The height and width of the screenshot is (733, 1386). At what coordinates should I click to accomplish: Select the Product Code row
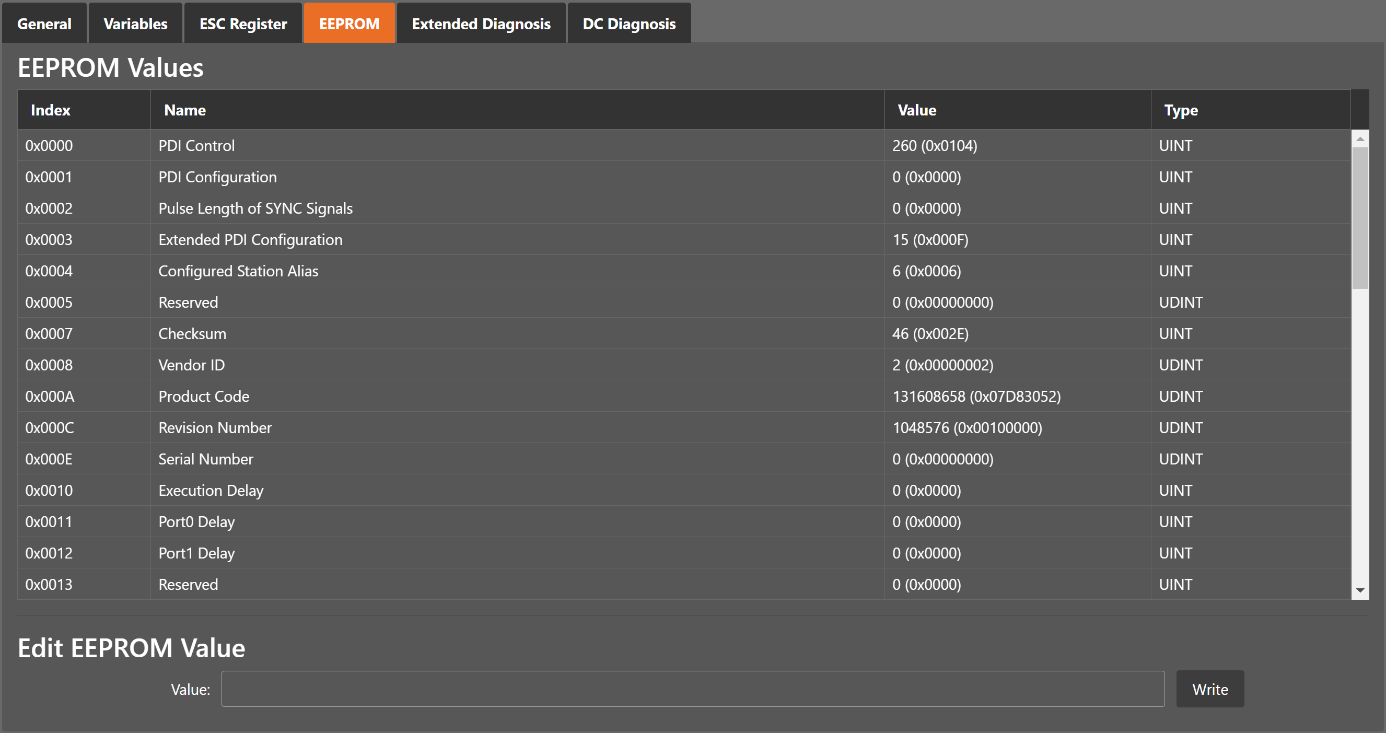coord(204,396)
